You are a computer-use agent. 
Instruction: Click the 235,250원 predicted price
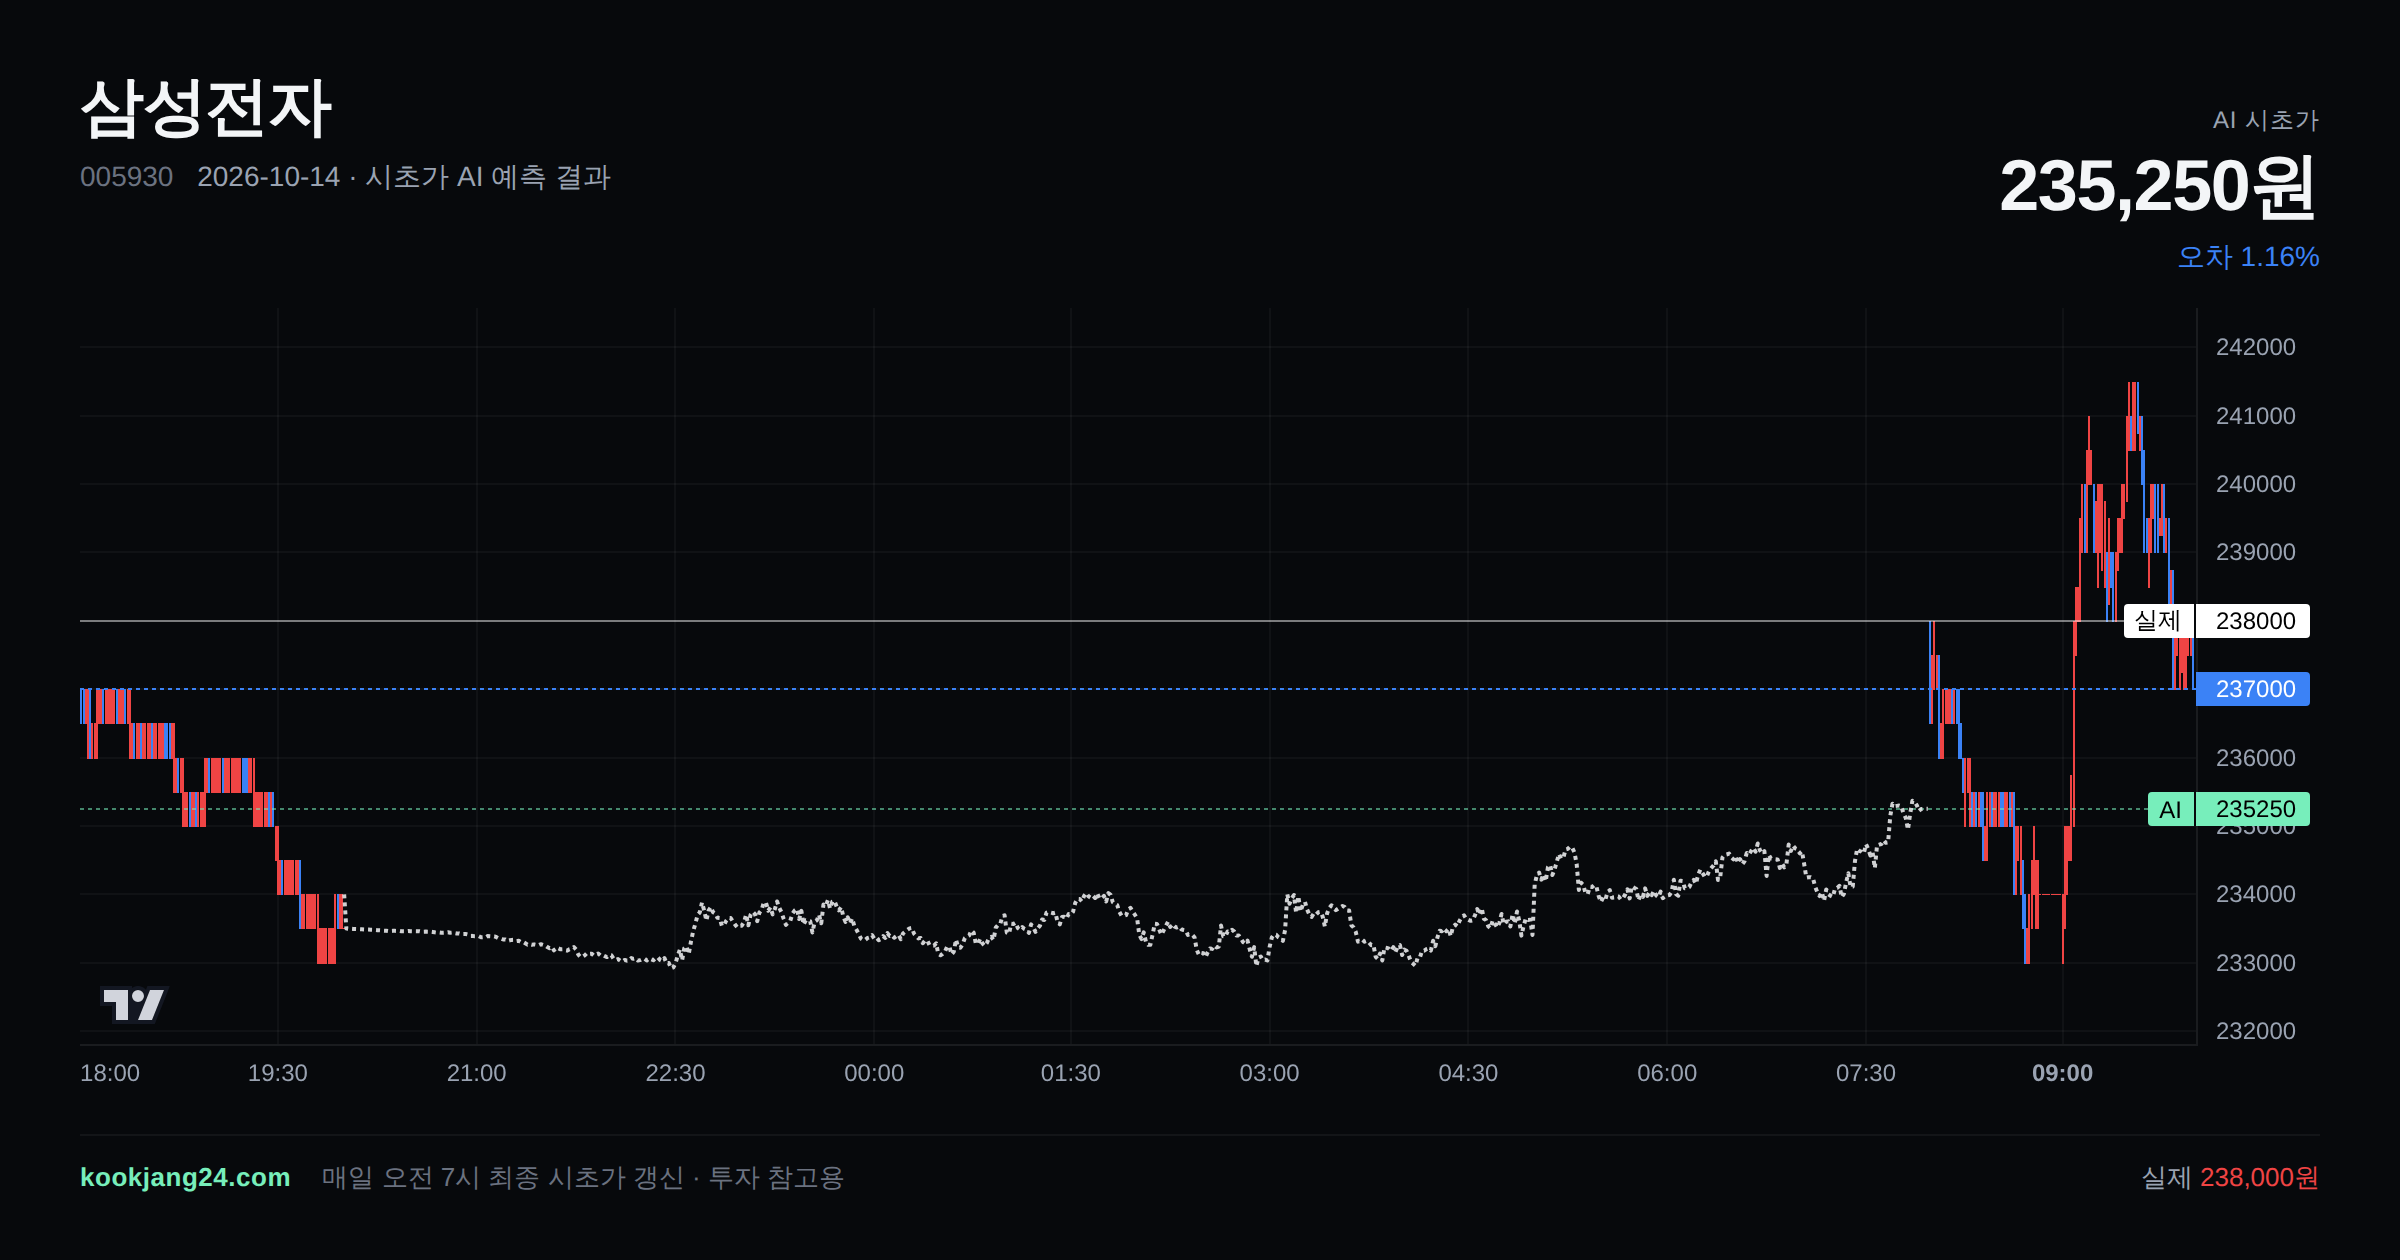pos(2158,187)
